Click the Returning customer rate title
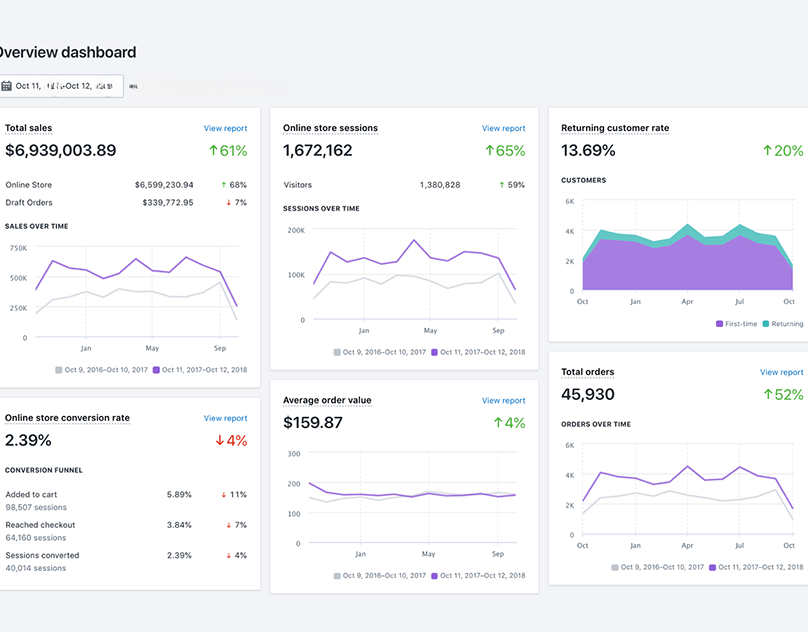Viewport: 808px width, 632px height. (x=615, y=128)
